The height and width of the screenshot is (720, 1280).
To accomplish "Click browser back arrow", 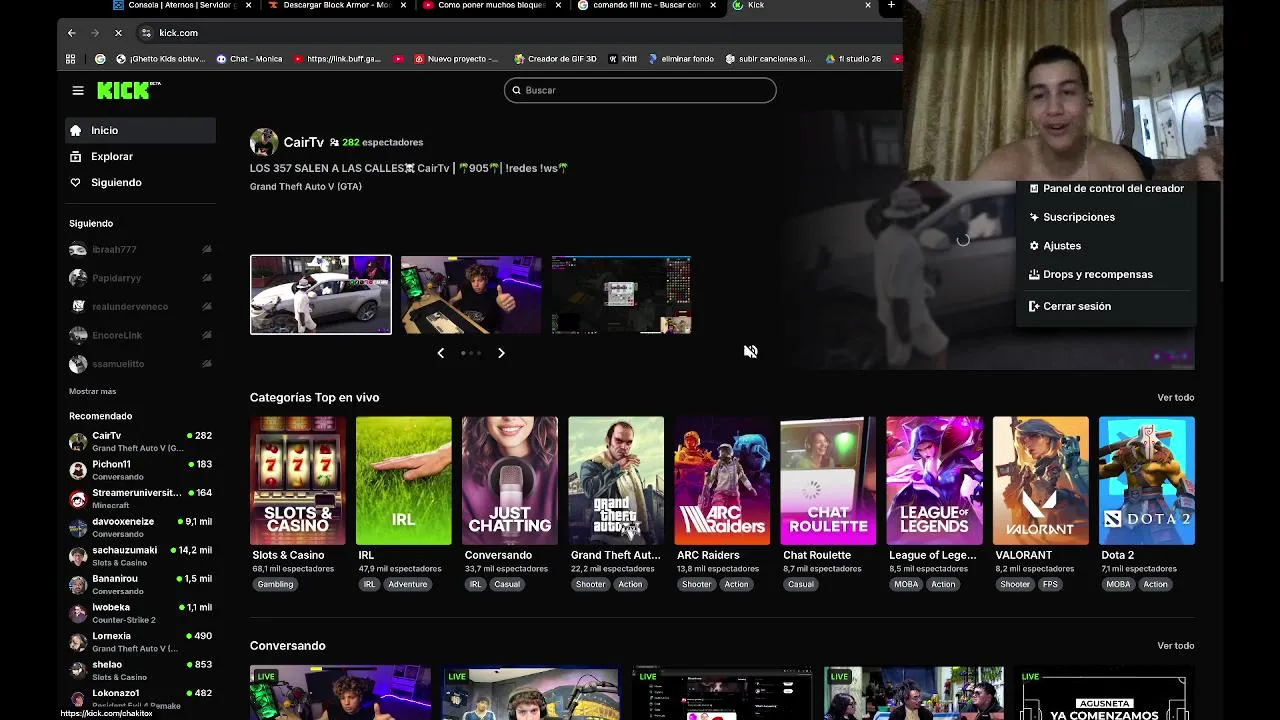I will pos(71,33).
